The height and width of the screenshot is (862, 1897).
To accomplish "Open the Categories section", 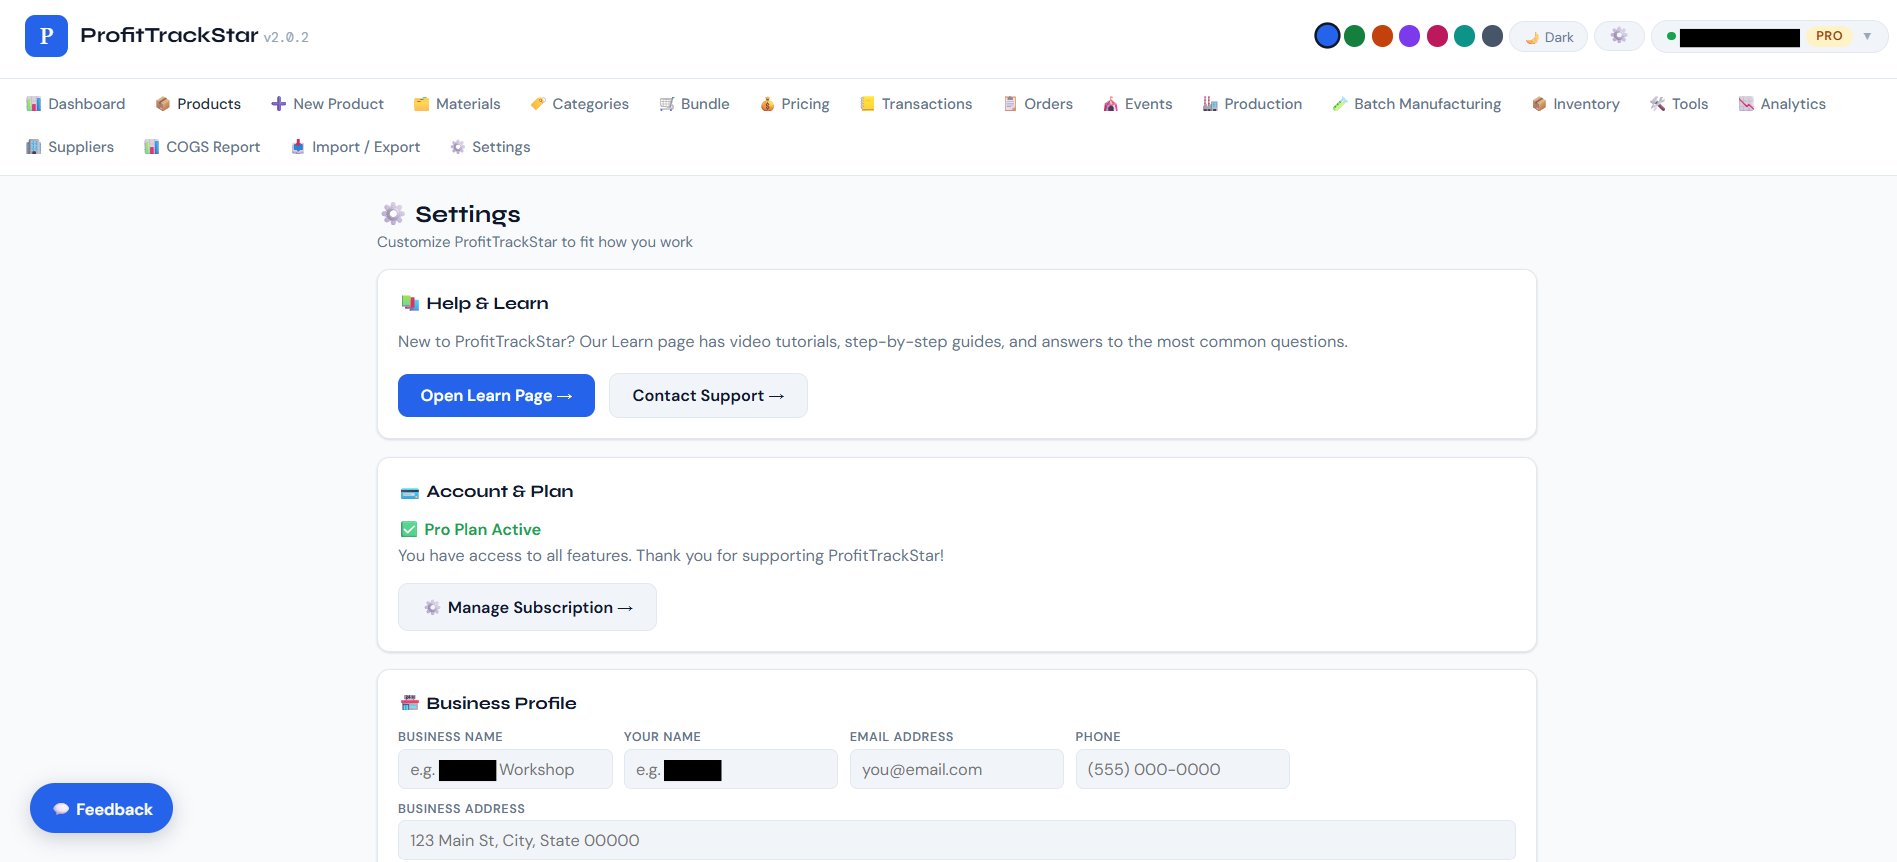I will (579, 104).
